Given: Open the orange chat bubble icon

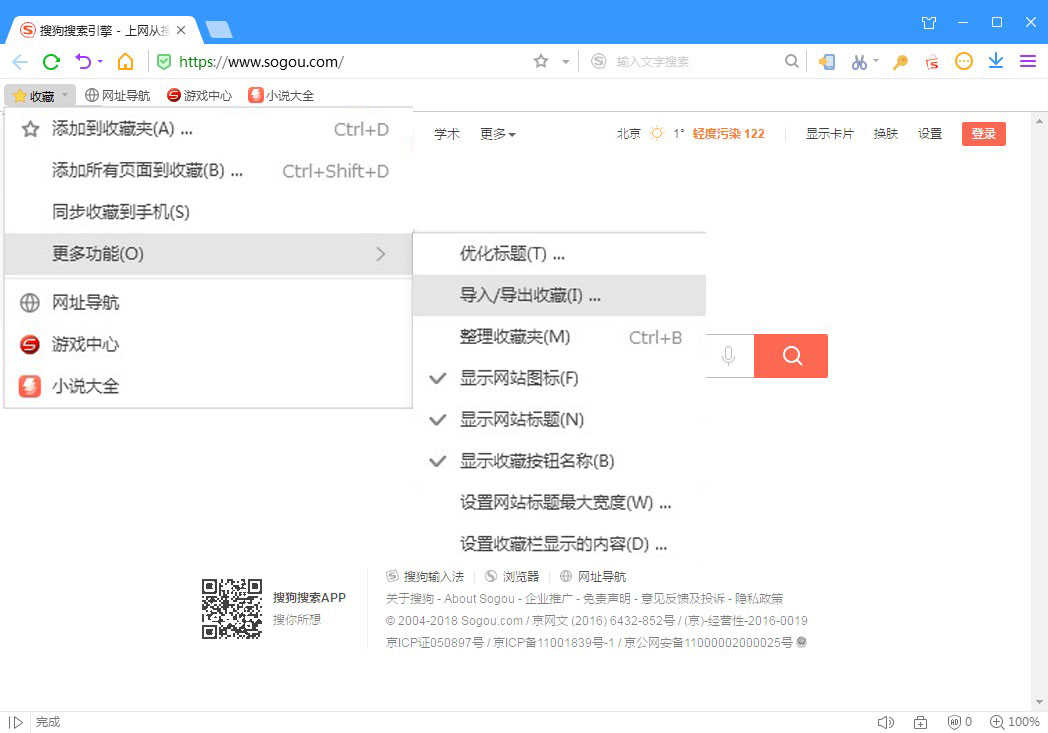Looking at the screenshot, I should (x=963, y=61).
